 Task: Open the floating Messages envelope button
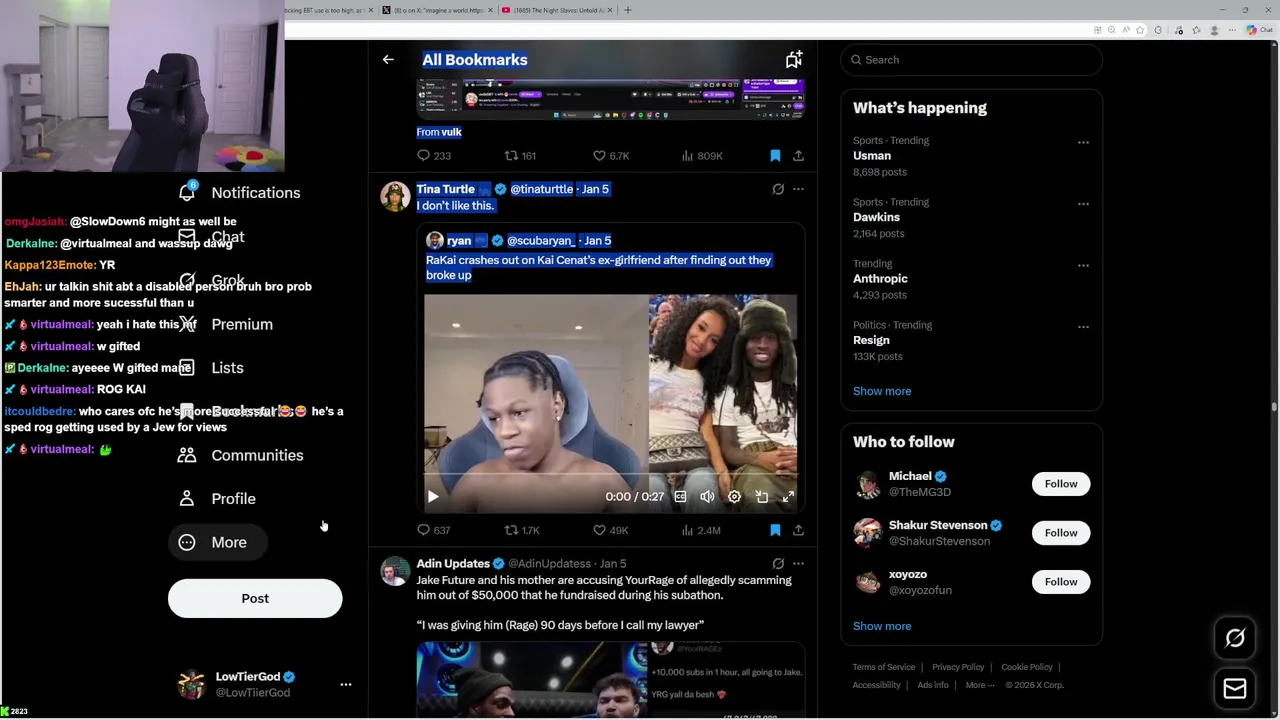pyautogui.click(x=1235, y=688)
